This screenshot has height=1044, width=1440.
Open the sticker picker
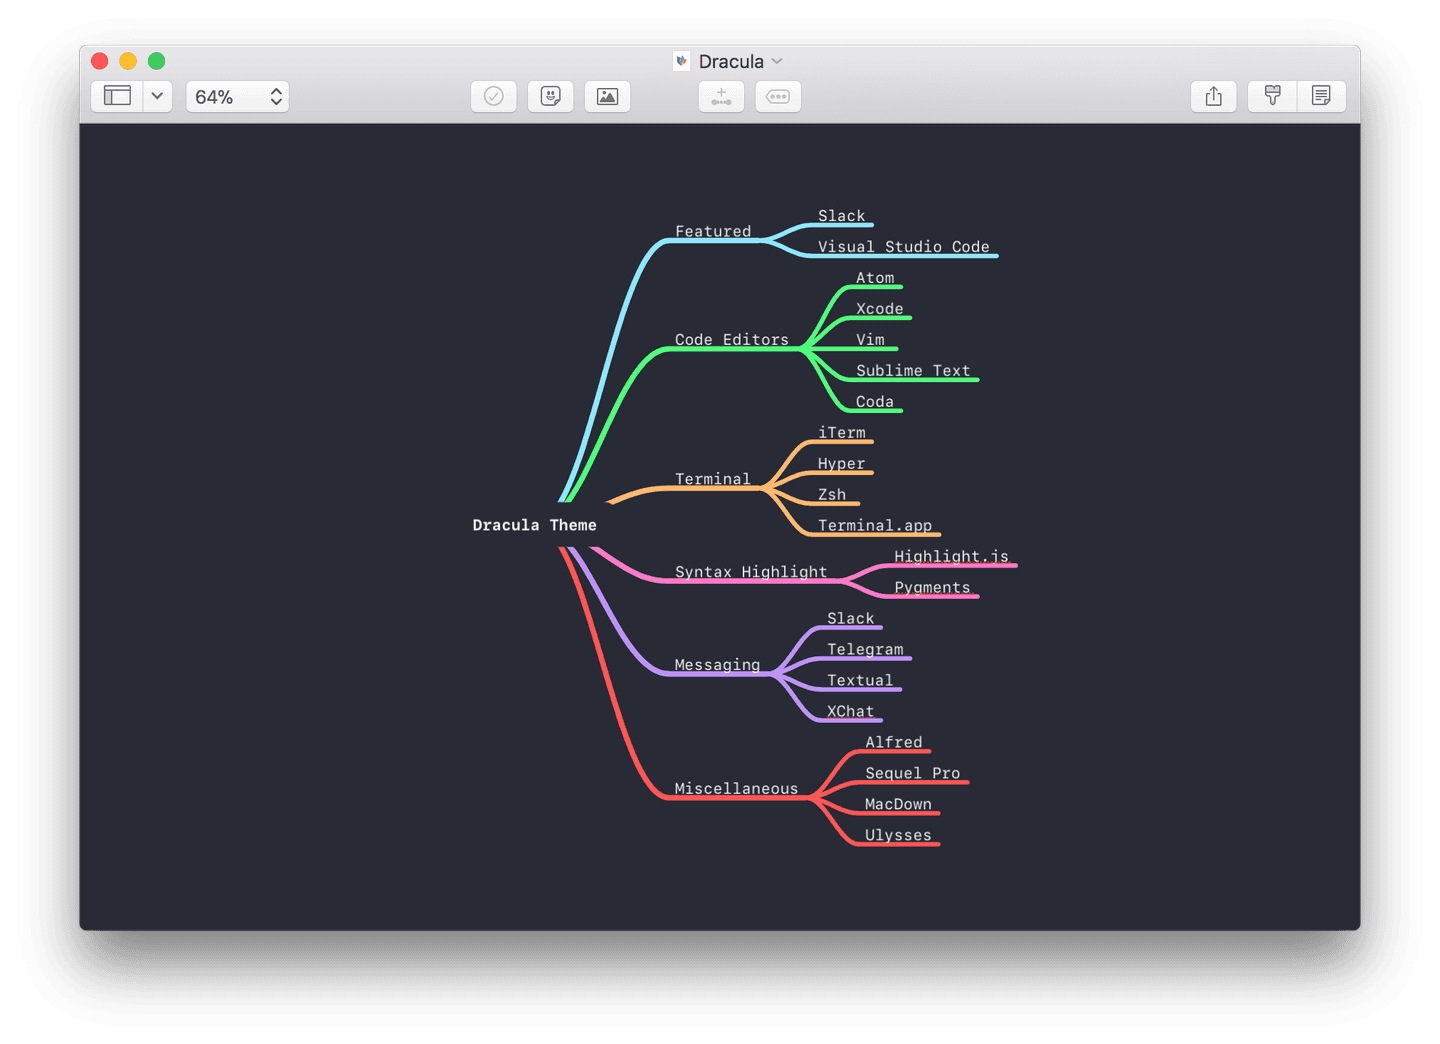click(550, 96)
